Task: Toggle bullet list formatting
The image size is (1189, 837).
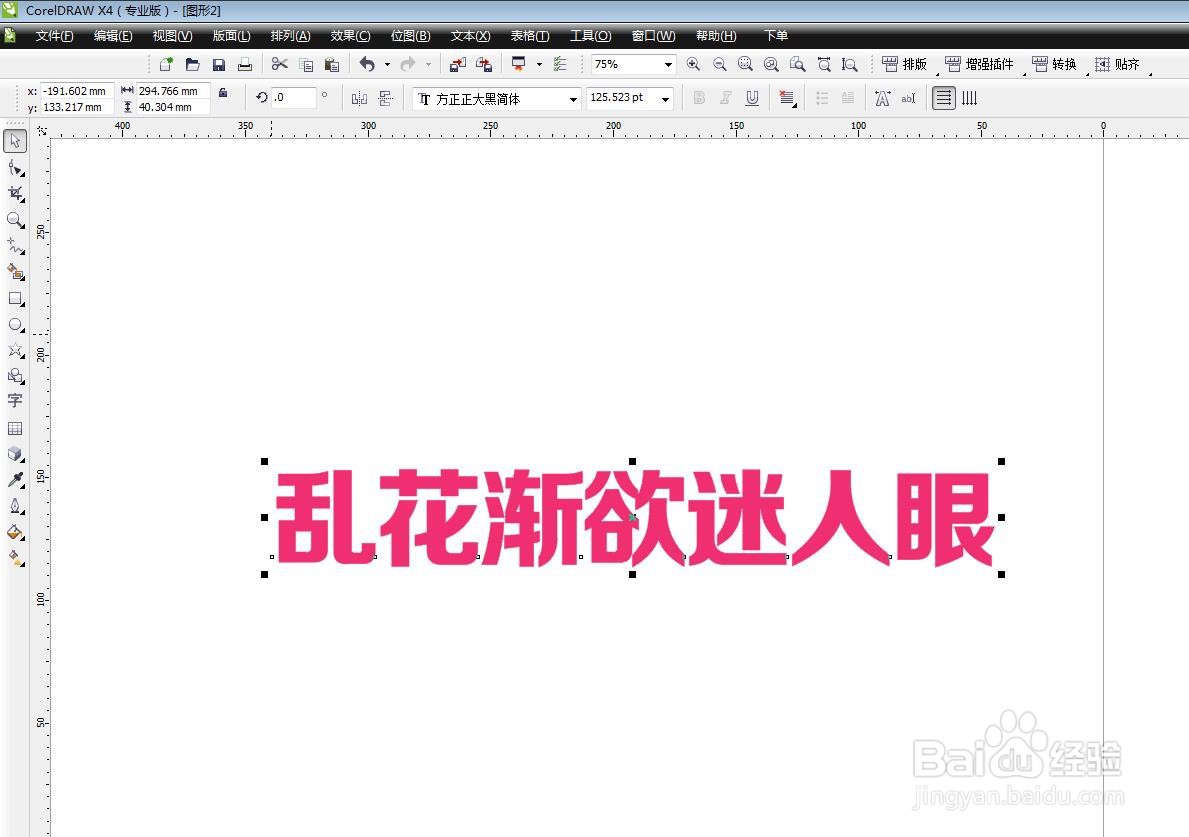Action: 822,98
